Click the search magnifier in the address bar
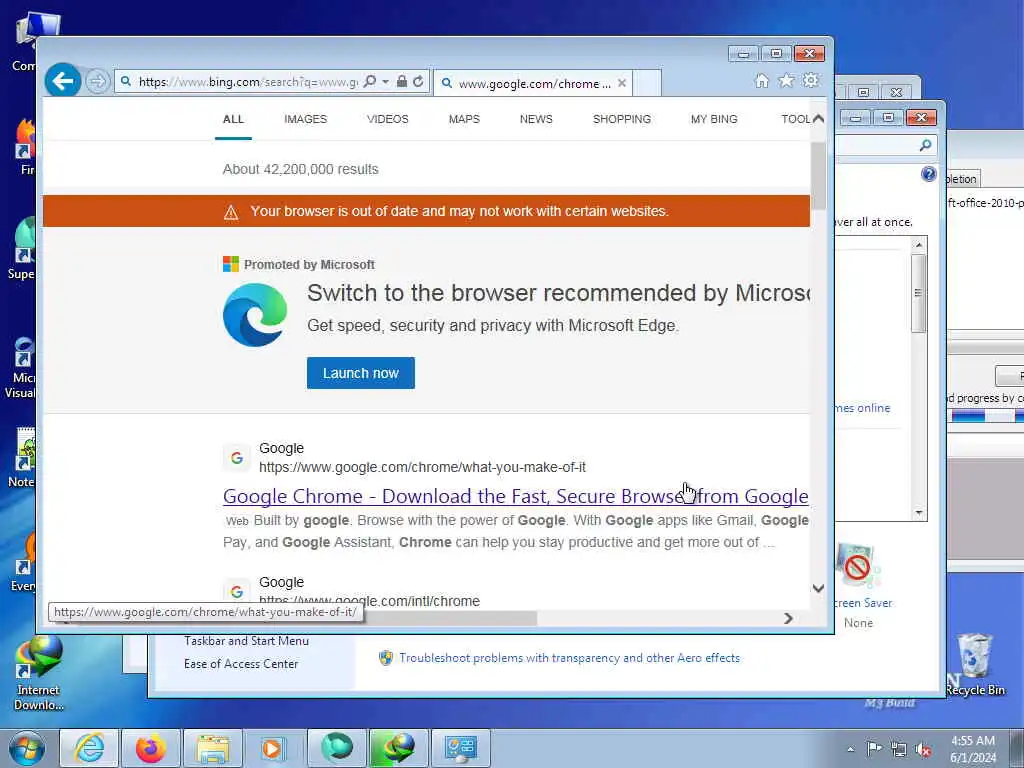The image size is (1024, 768). (370, 82)
